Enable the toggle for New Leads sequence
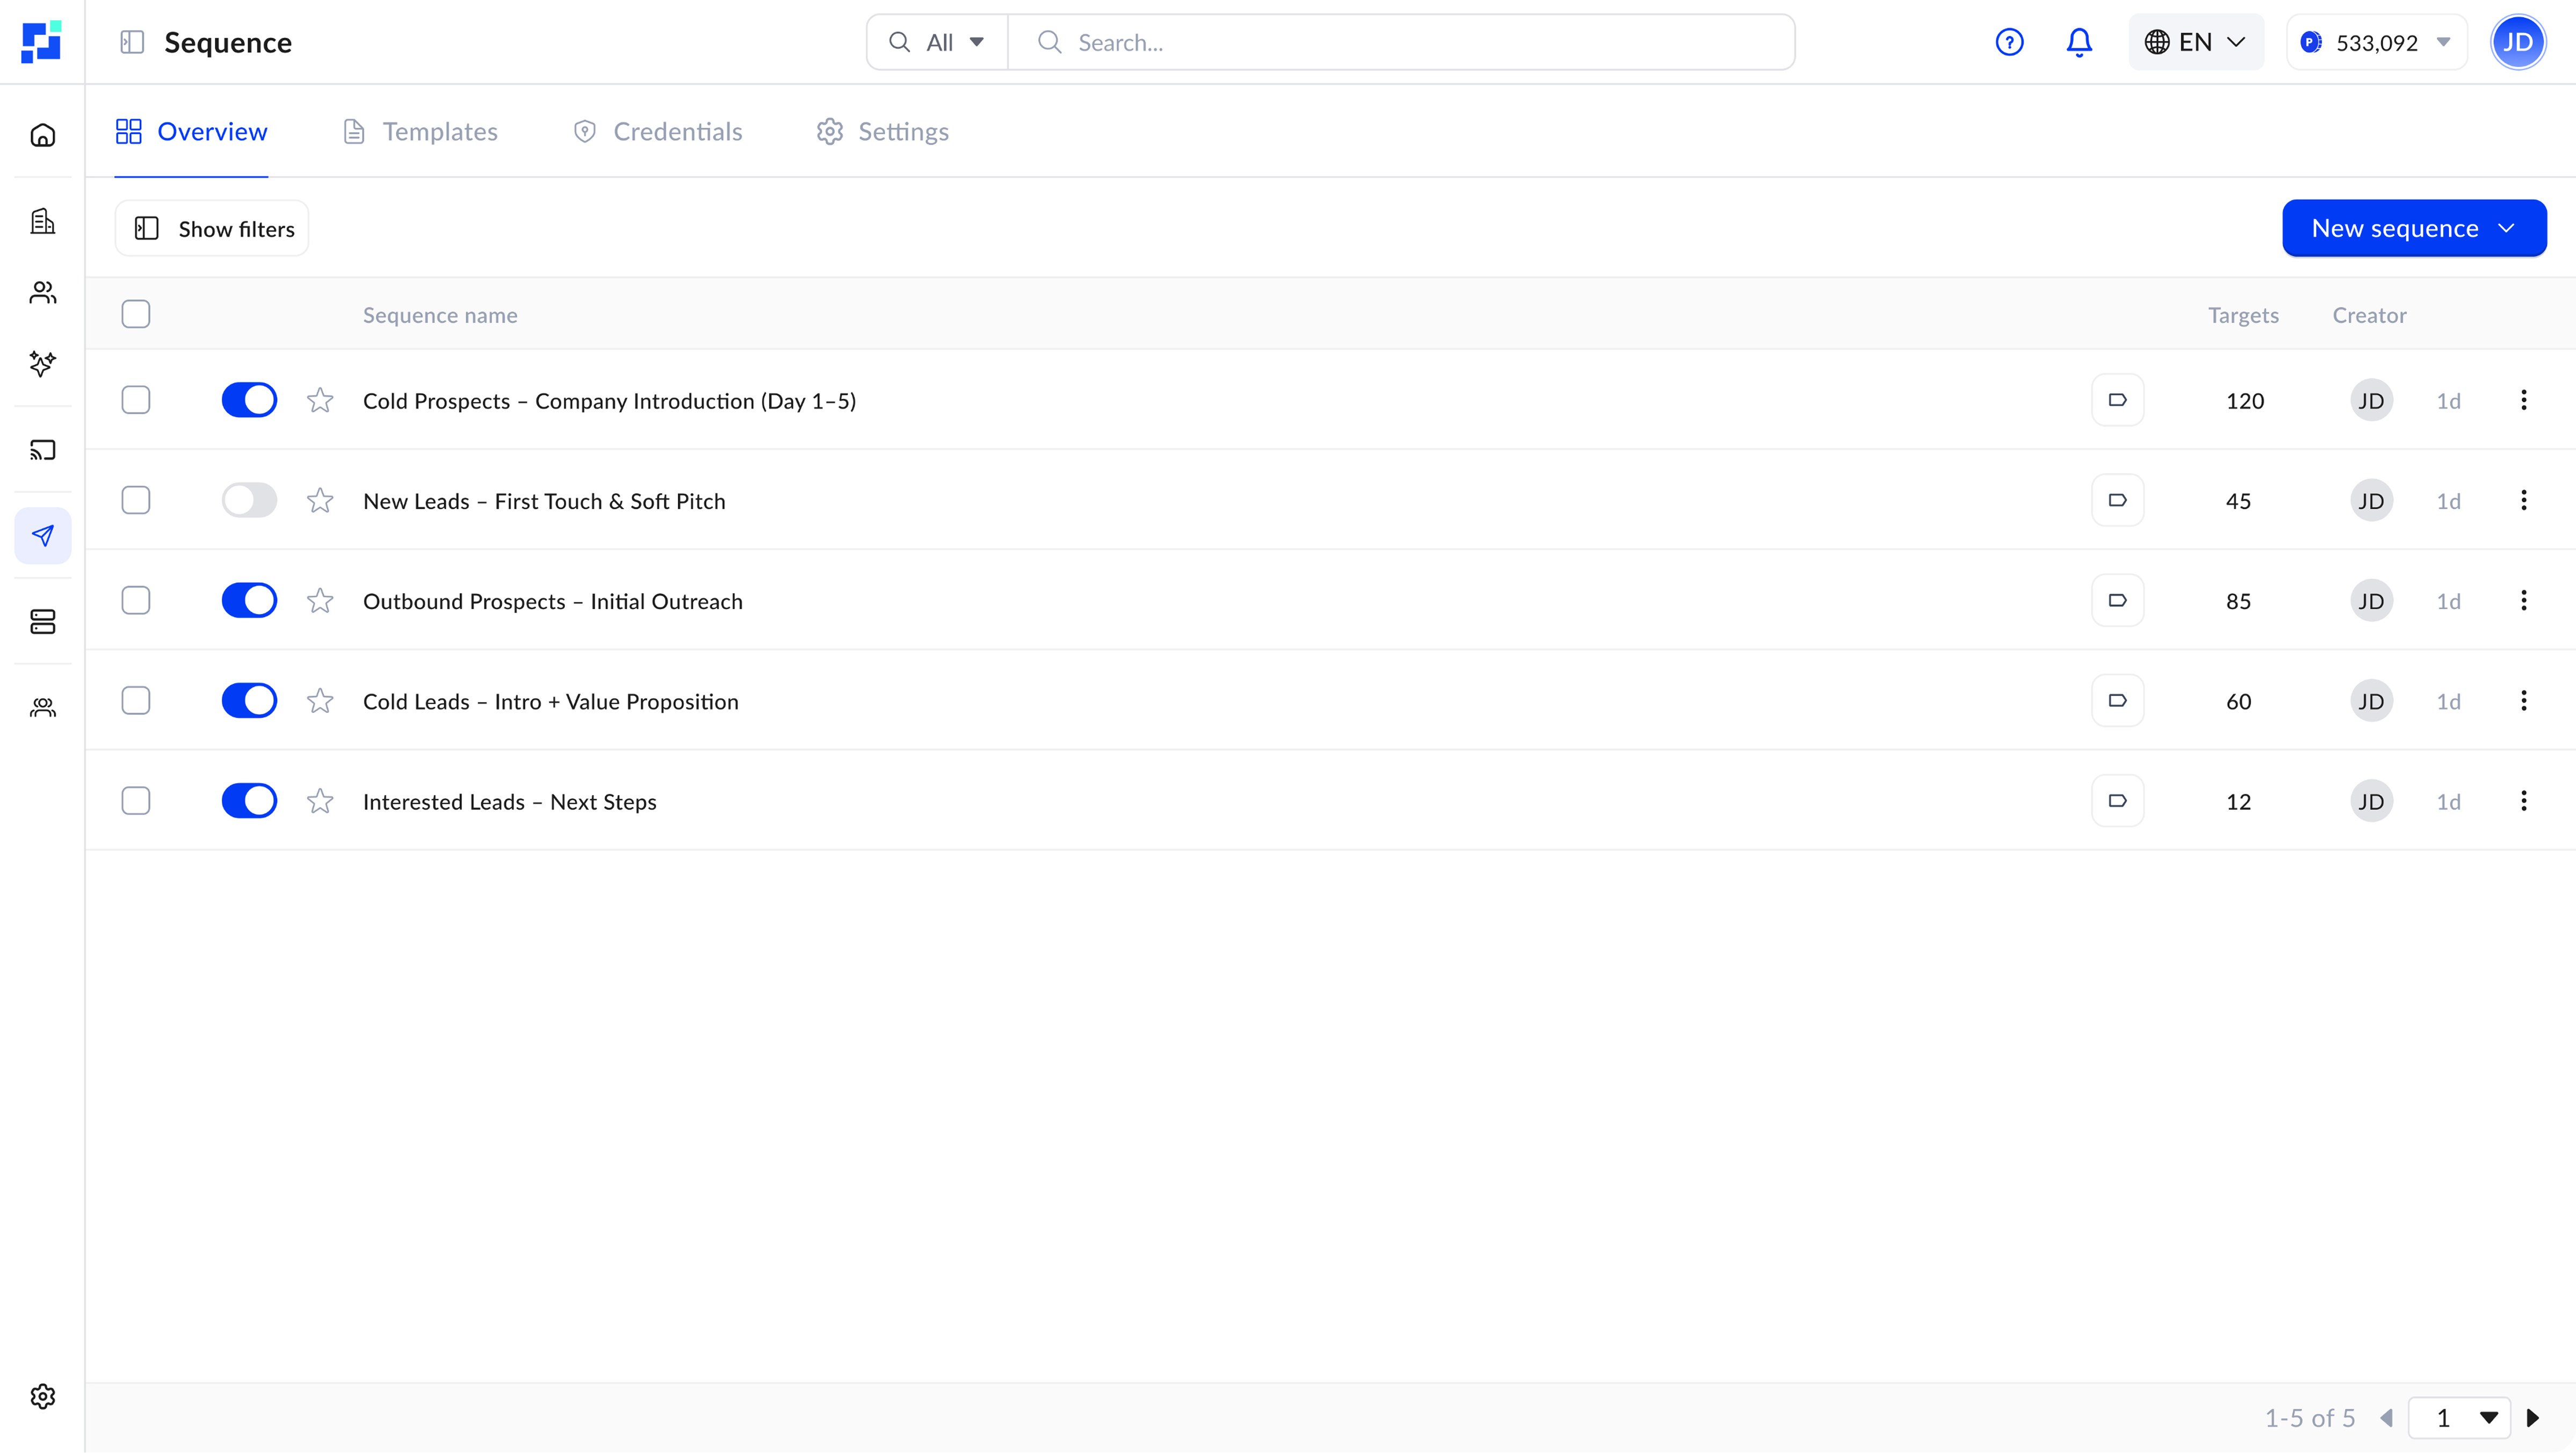The height and width of the screenshot is (1453, 2576). (249, 500)
